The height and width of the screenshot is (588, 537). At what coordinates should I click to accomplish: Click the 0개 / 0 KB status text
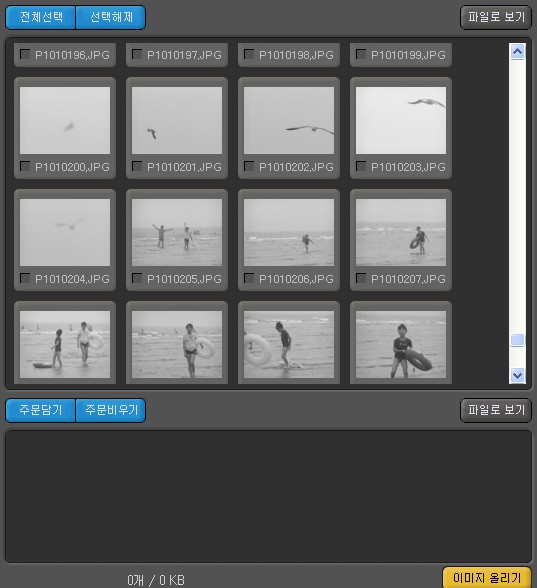pyautogui.click(x=156, y=580)
